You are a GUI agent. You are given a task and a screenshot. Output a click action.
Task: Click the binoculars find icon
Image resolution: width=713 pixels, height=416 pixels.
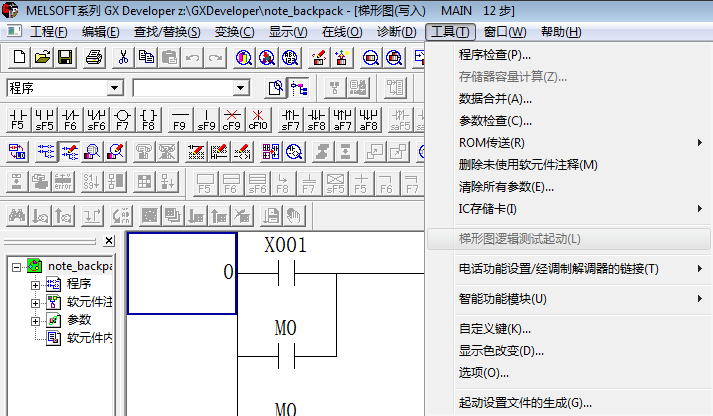coord(17,216)
